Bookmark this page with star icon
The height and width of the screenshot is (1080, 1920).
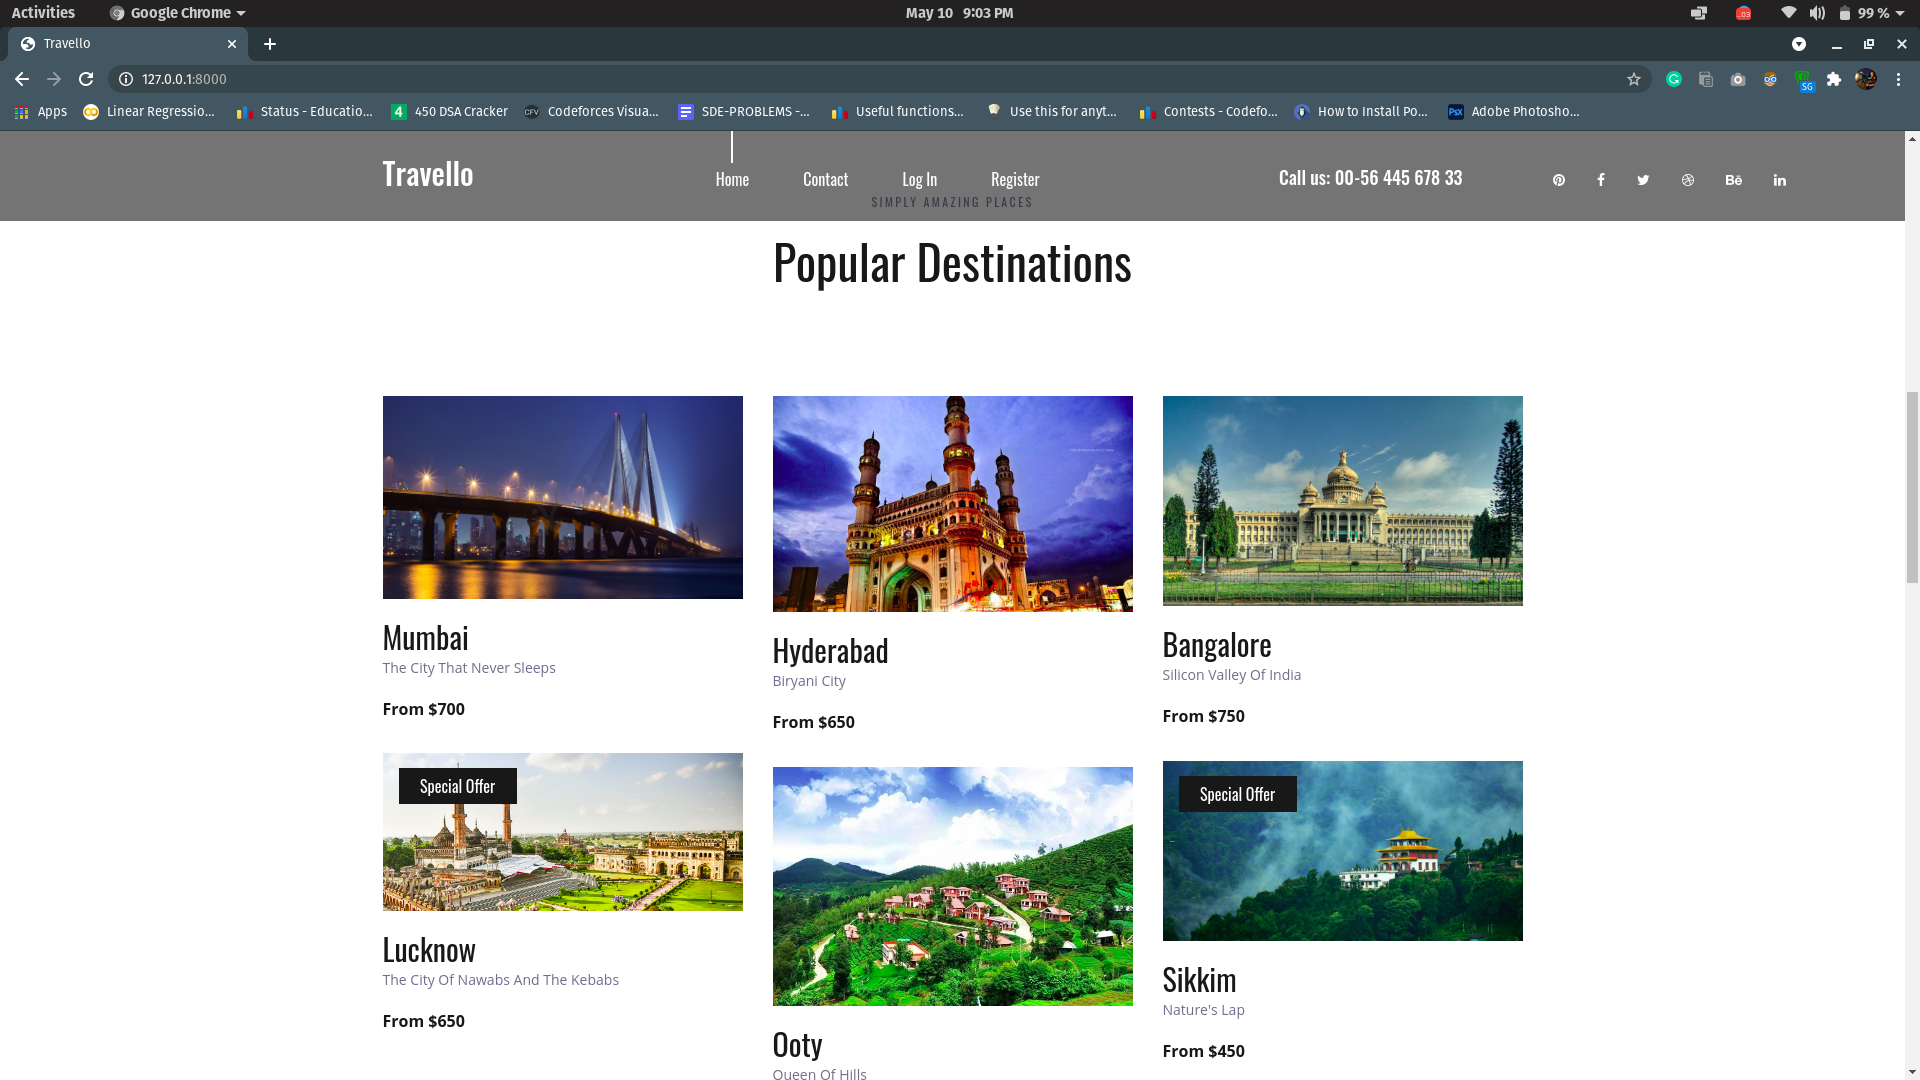(1634, 79)
